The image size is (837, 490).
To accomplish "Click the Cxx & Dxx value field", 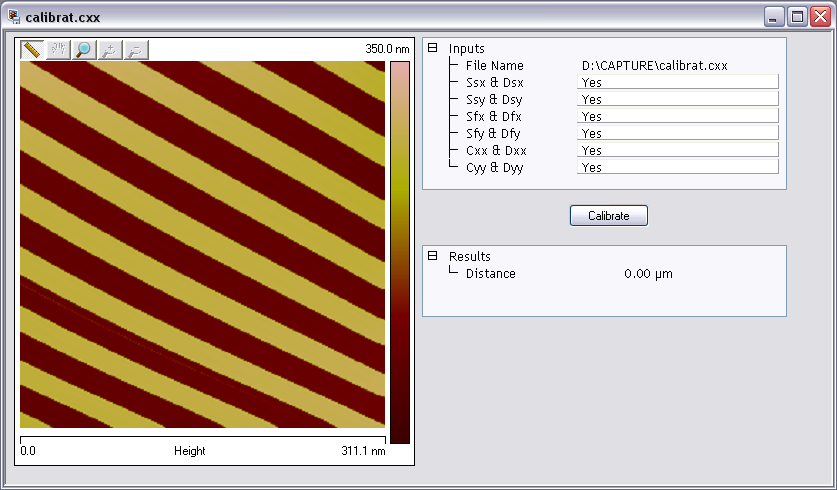I will (x=677, y=151).
